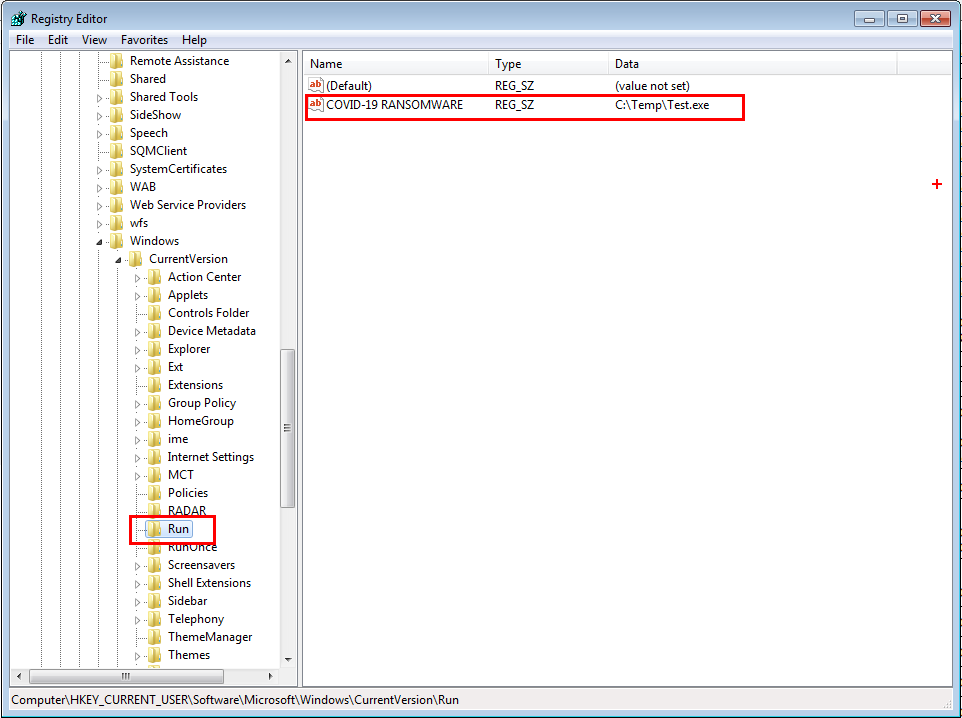Click the Shared folder icon
The height and width of the screenshot is (718, 962).
117,79
